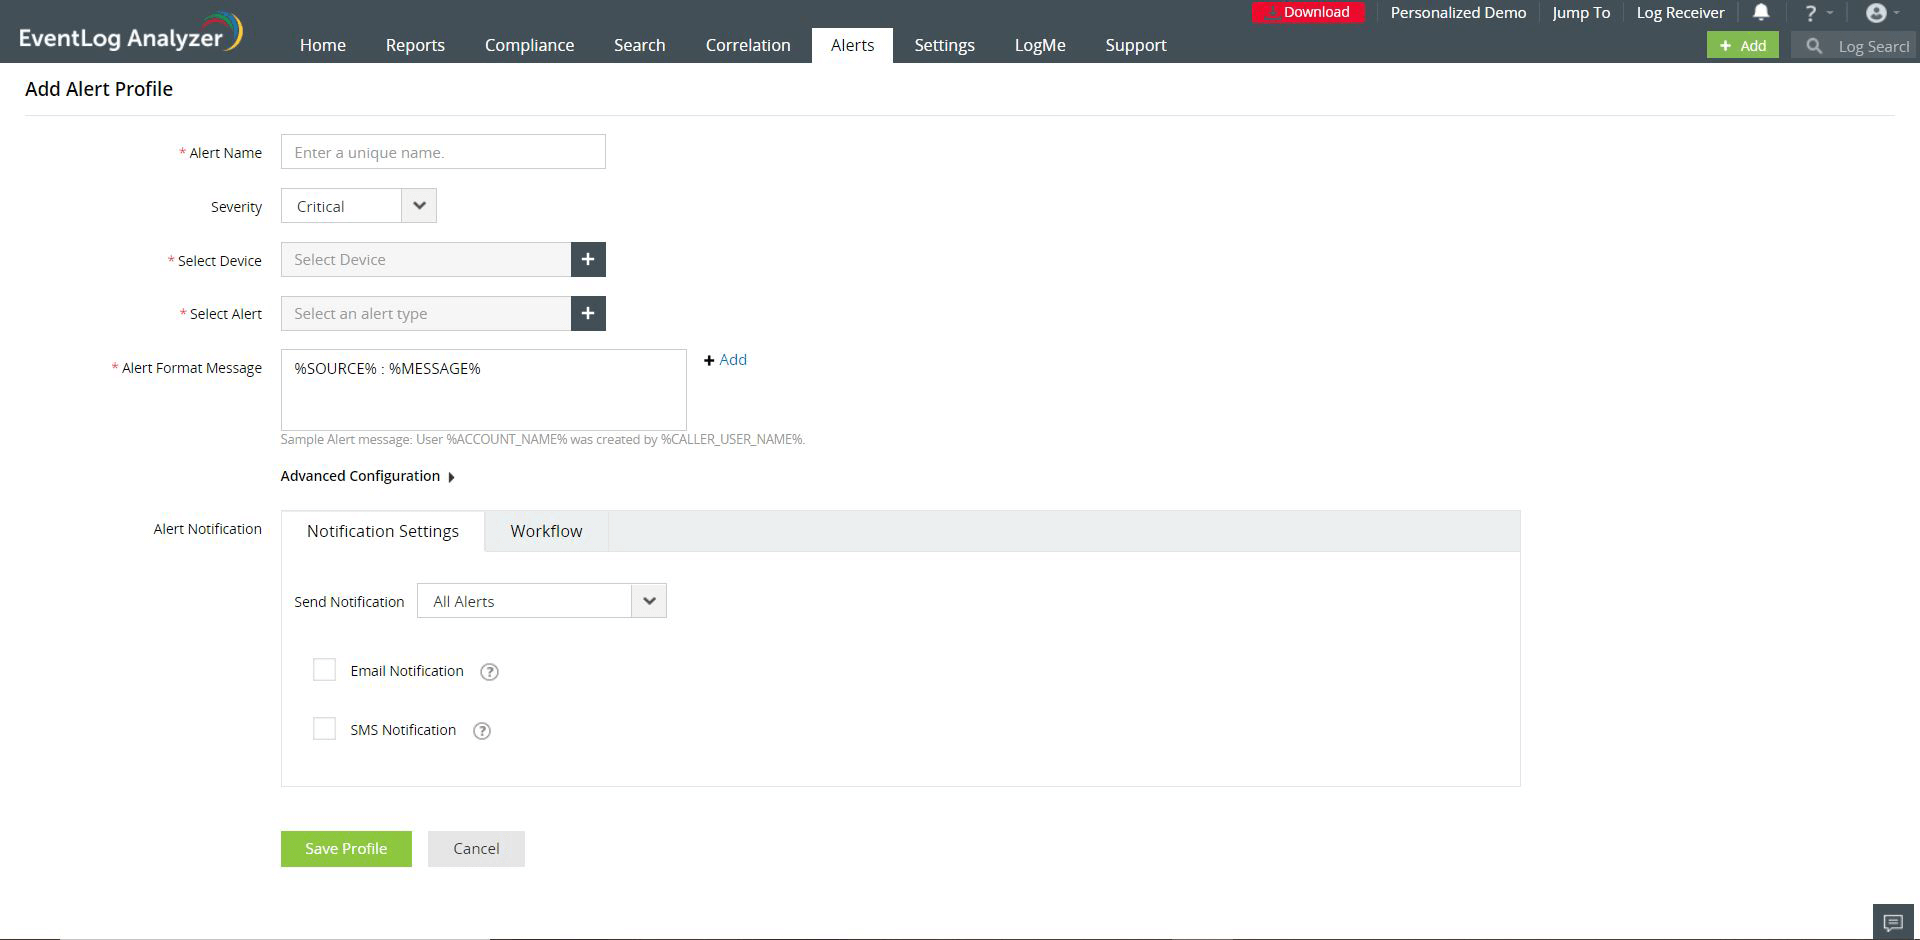
Task: Click the plus button beside Select Alert
Action: [588, 314]
